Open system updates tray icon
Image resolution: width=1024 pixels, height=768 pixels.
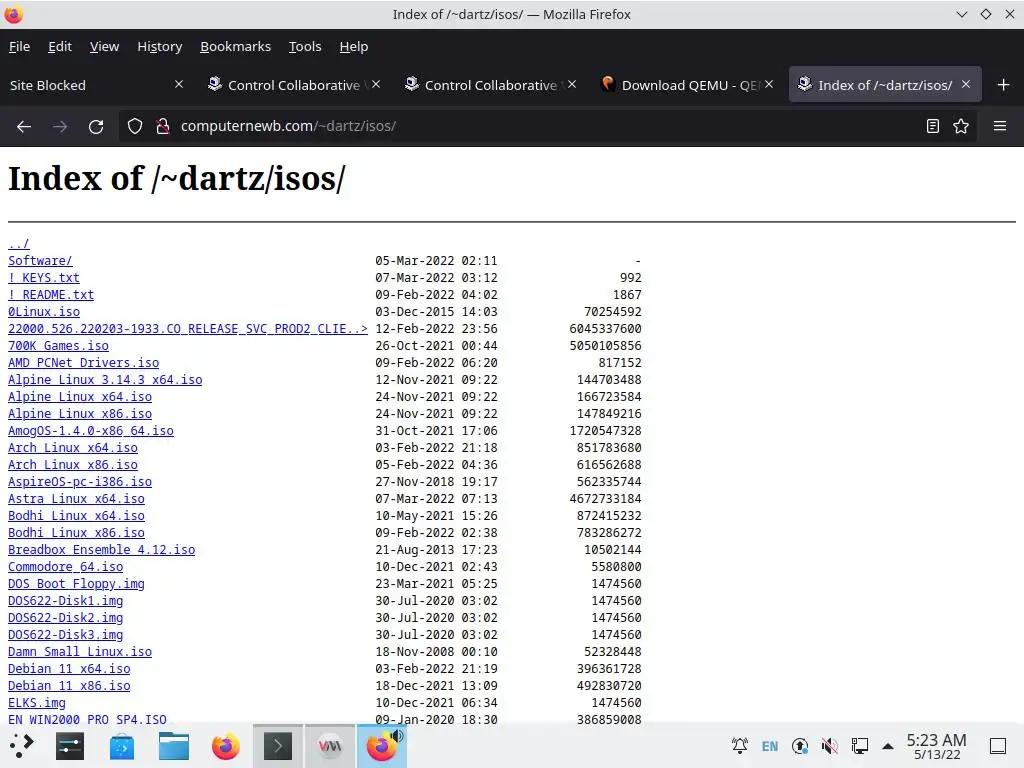pyautogui.click(x=800, y=746)
